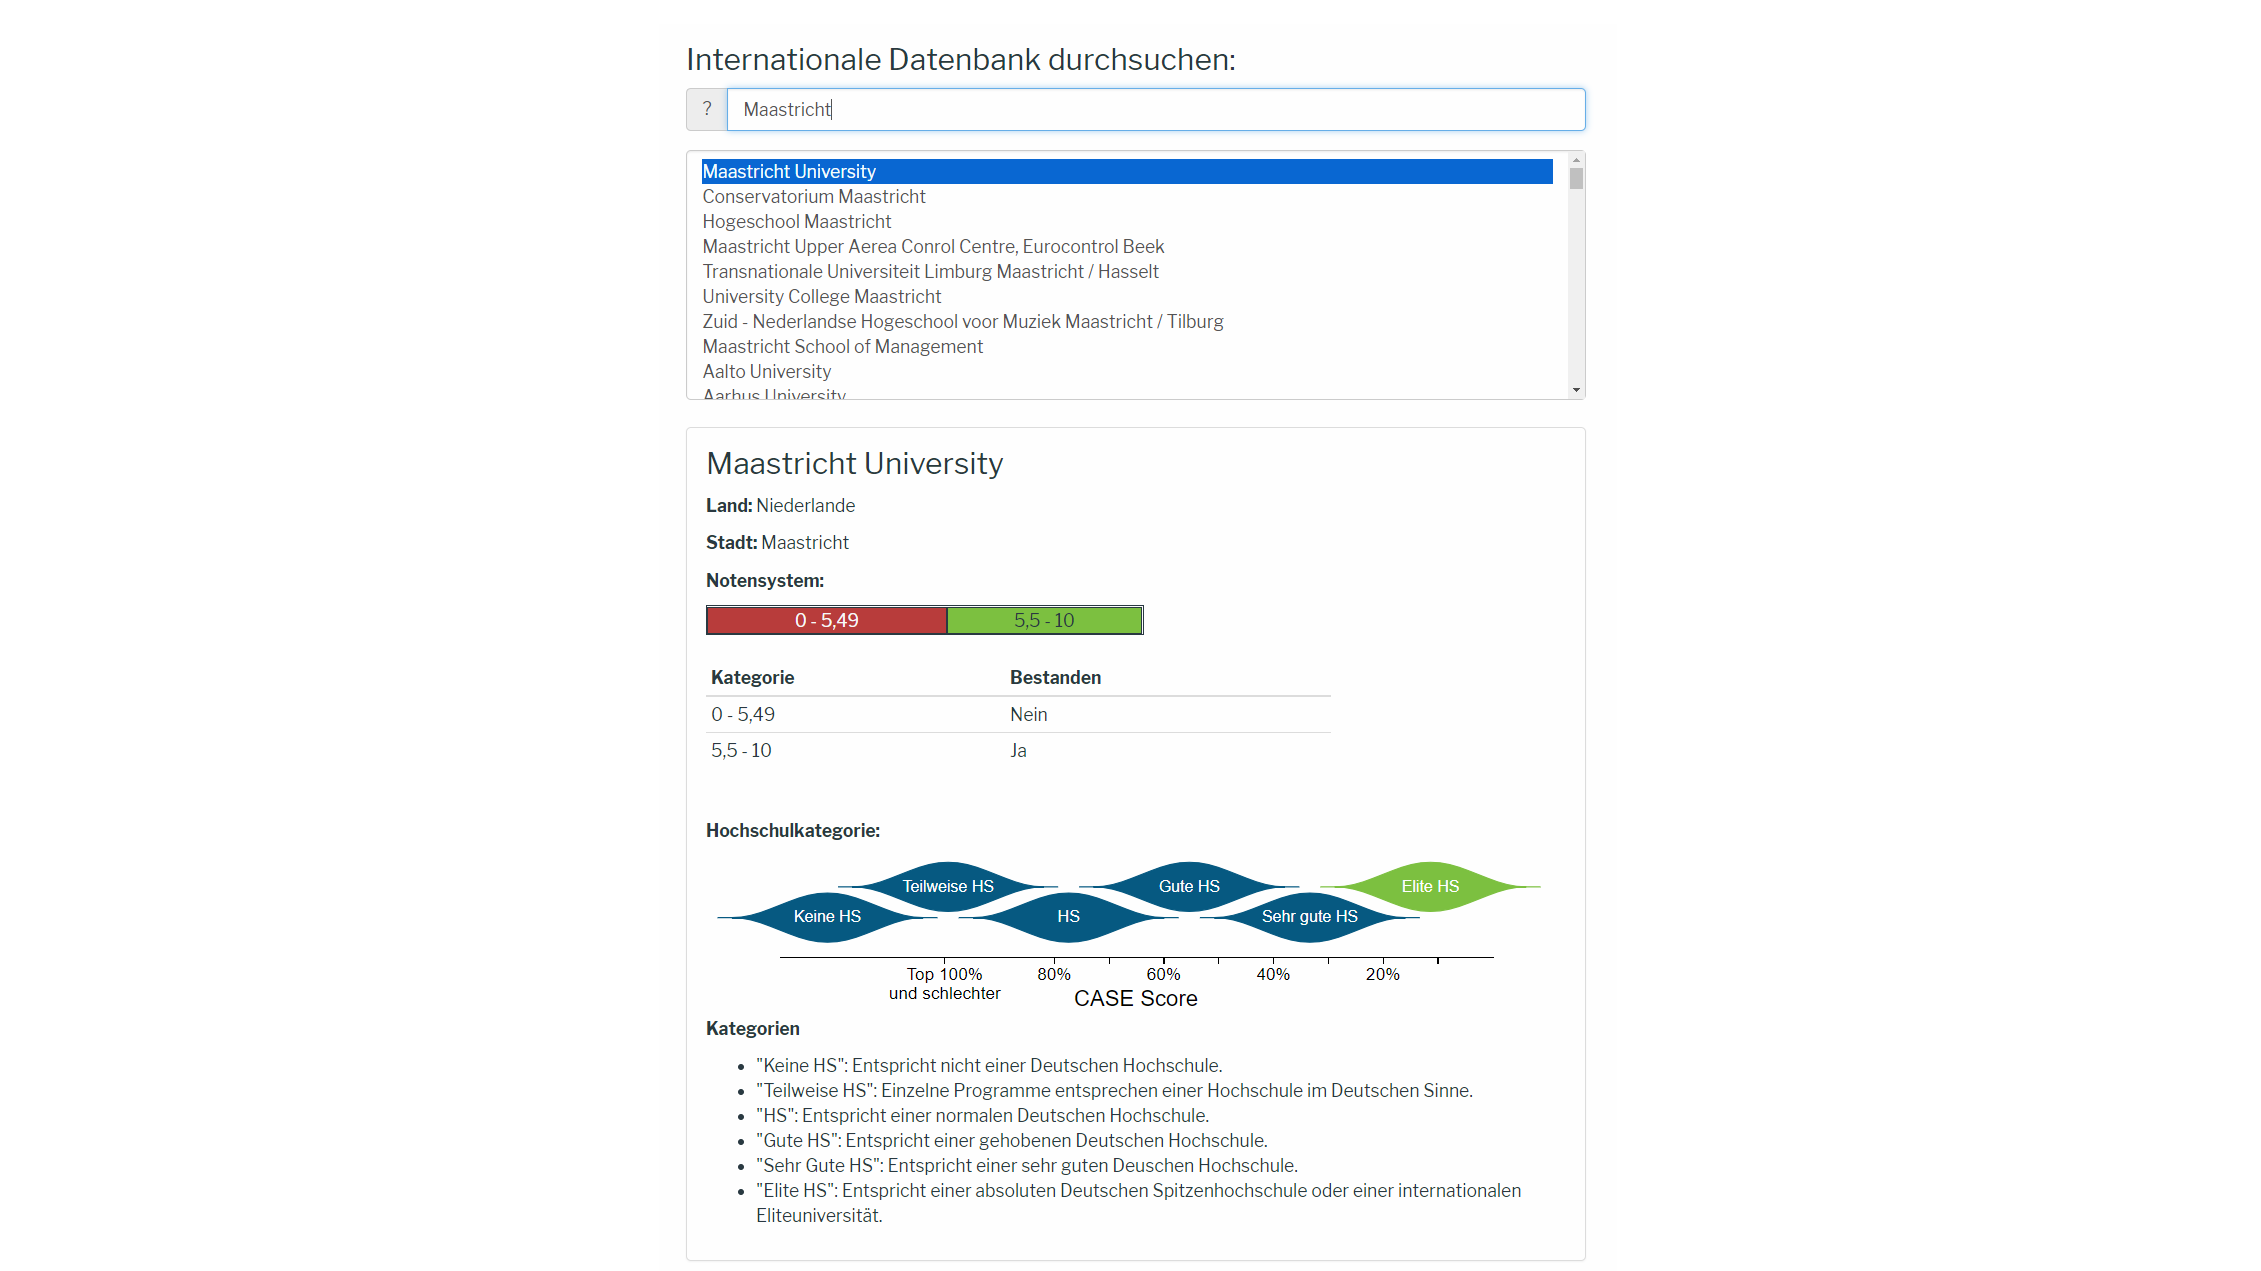Choose Hogeschool Maastricht in the list
2261x1271 pixels.
pyautogui.click(x=1127, y=221)
